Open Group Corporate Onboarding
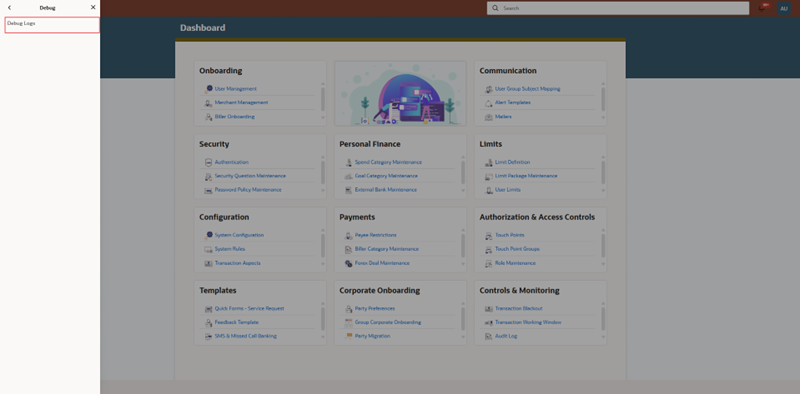 point(388,323)
